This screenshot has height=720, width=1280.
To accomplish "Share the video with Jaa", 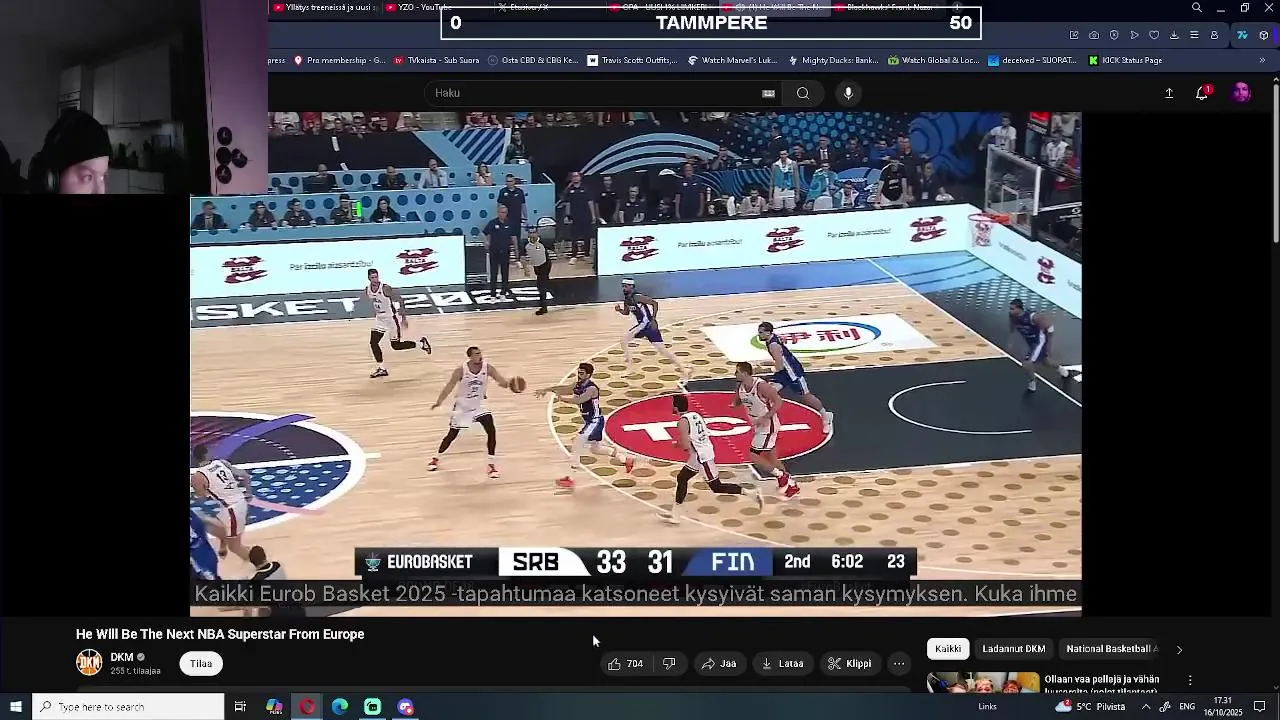I will pos(719,663).
